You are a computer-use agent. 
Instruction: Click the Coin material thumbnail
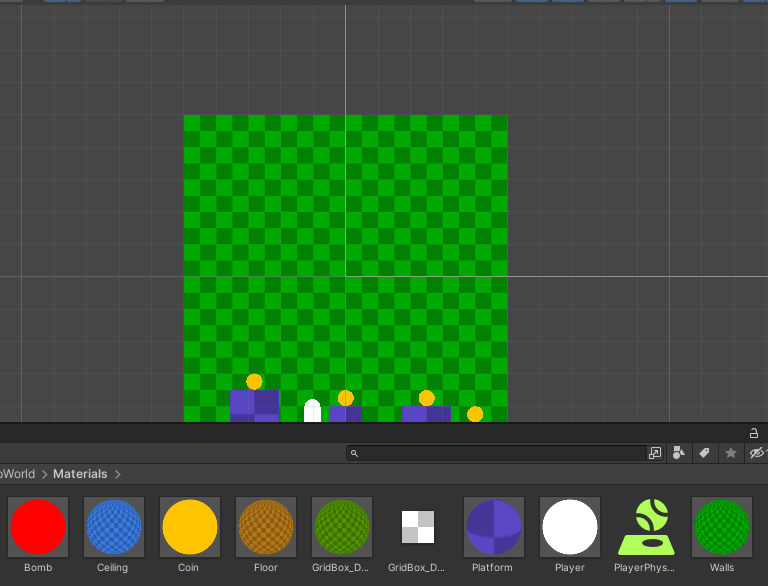190,527
